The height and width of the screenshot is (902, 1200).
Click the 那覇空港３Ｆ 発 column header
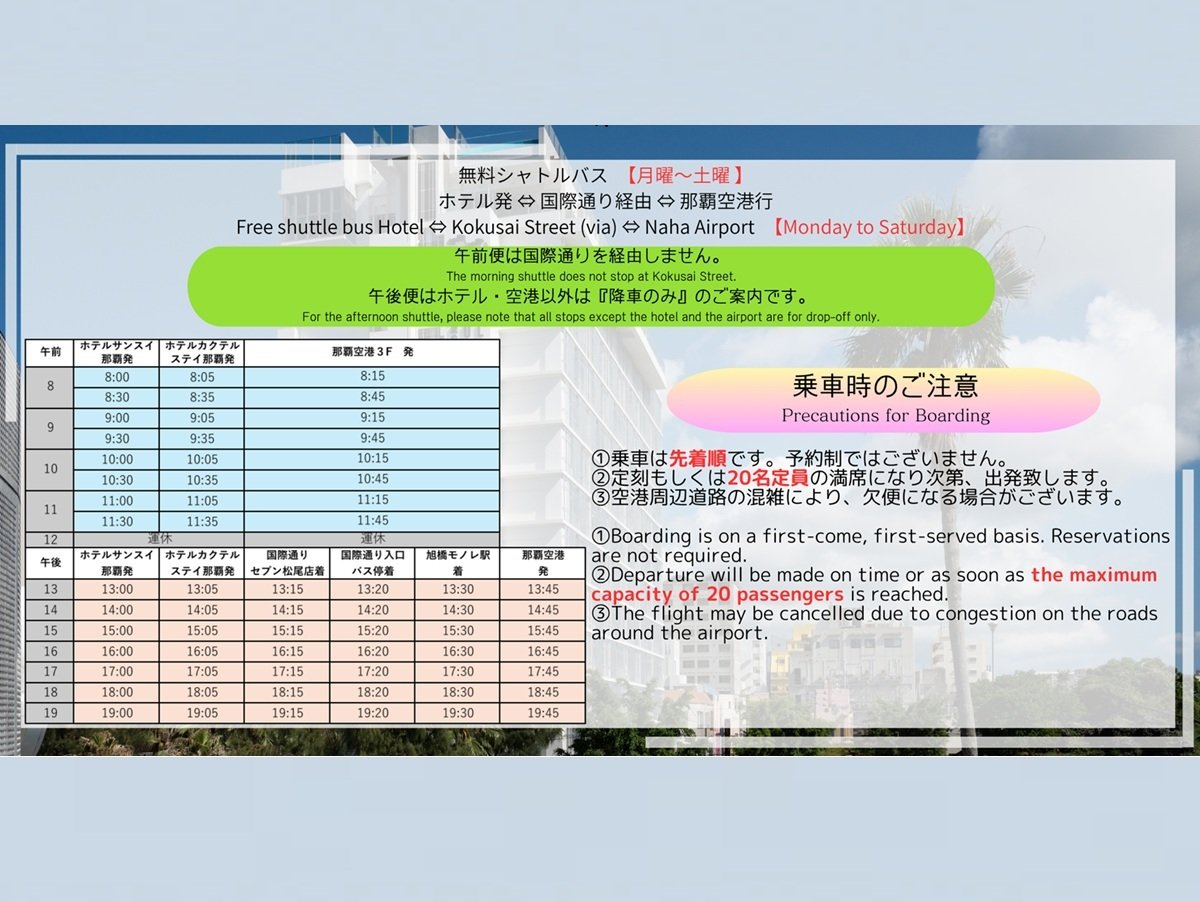(372, 352)
